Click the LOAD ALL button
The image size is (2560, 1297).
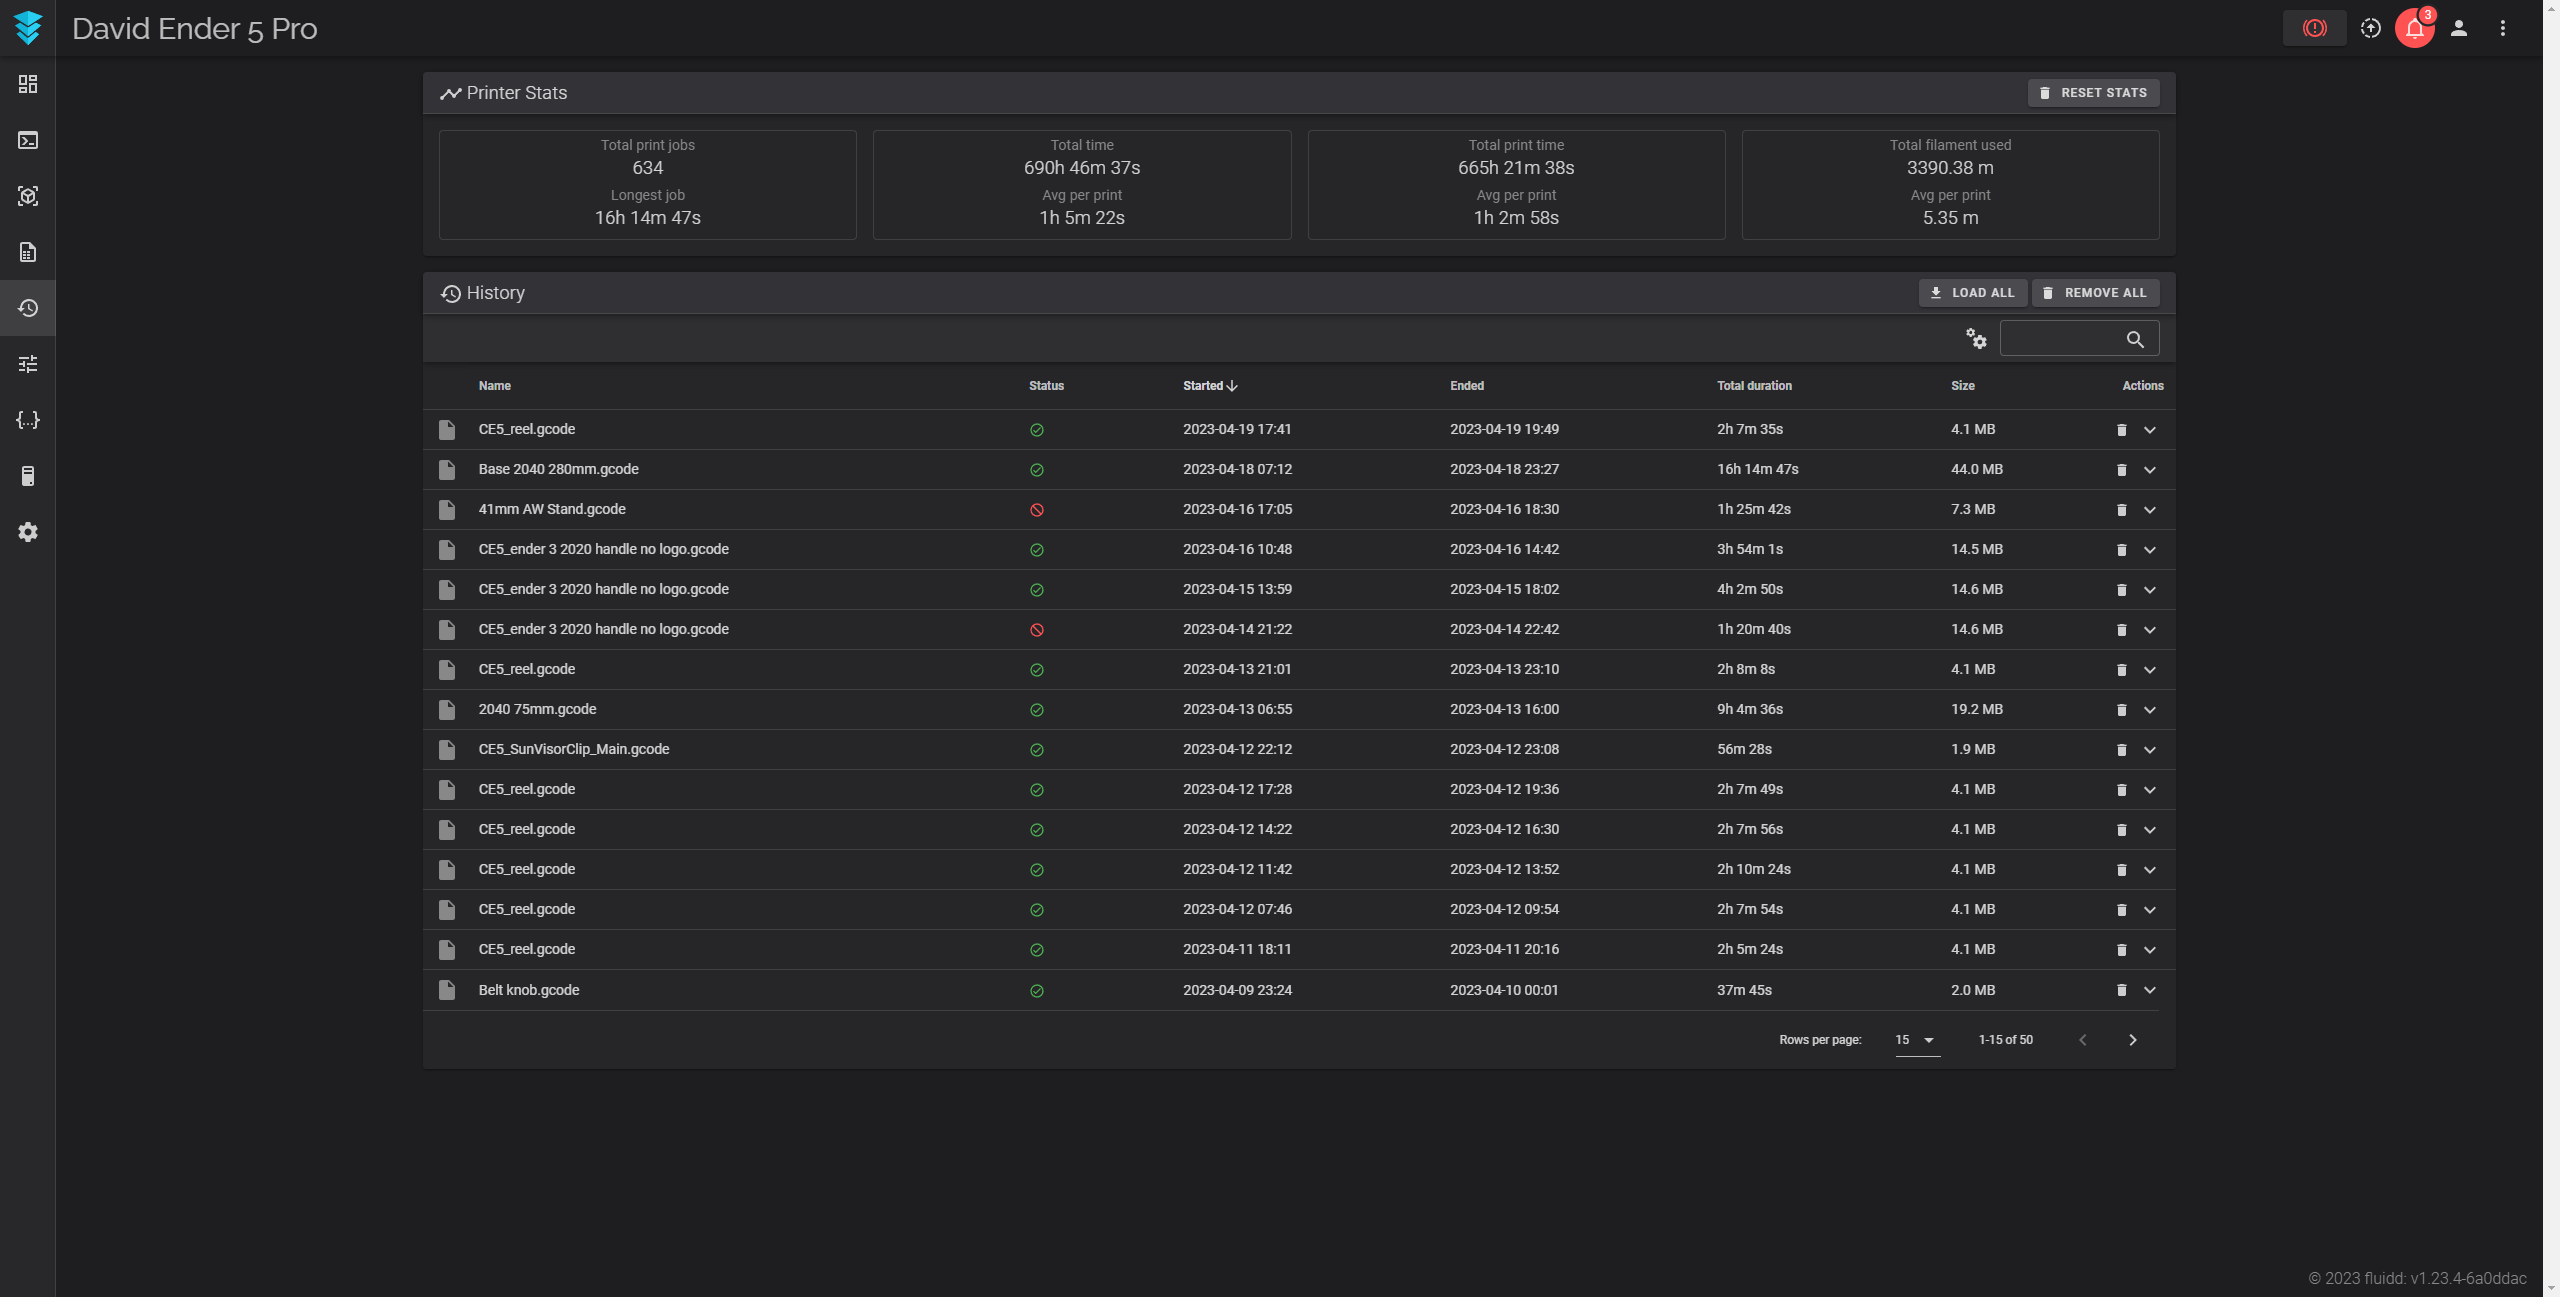pyautogui.click(x=1972, y=293)
